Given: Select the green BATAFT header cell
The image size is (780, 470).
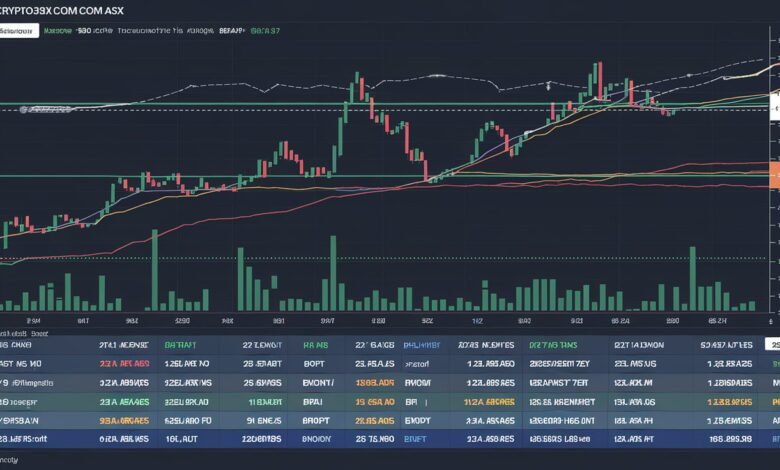Looking at the screenshot, I should tap(181, 345).
